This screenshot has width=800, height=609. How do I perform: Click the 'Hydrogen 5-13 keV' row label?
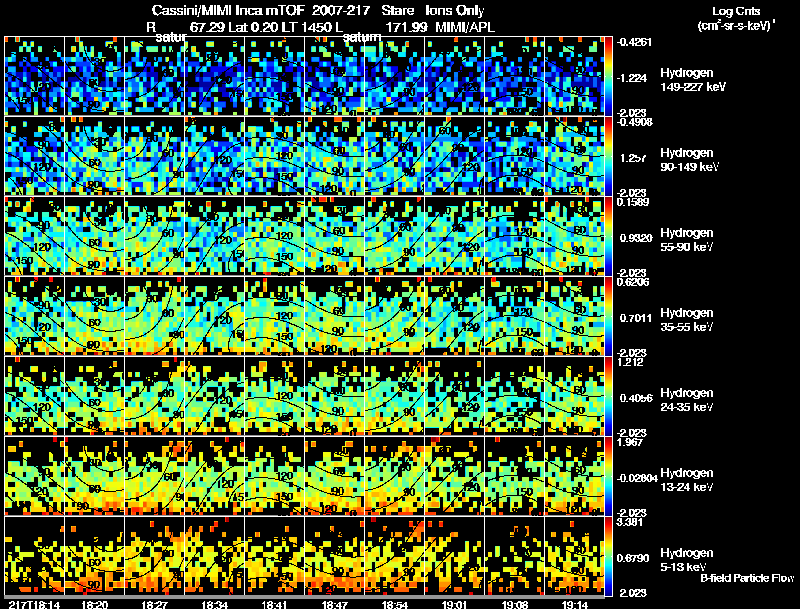687,560
